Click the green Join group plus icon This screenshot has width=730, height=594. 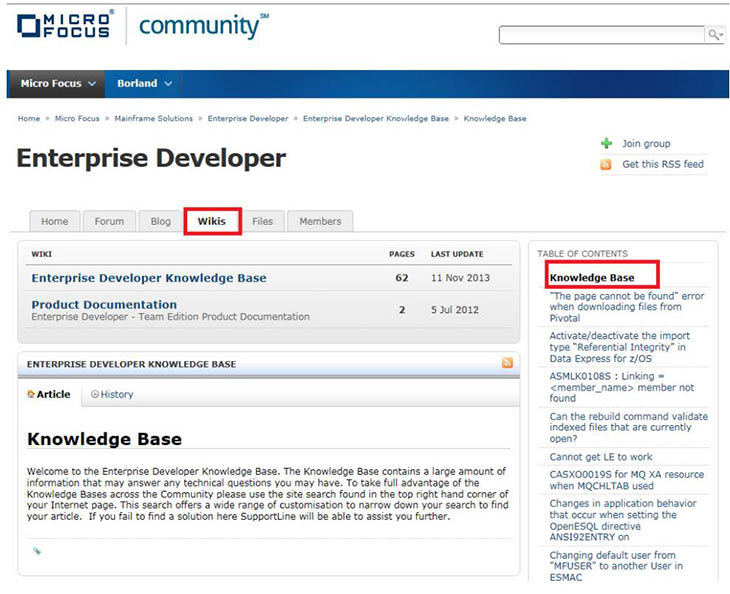coord(606,144)
